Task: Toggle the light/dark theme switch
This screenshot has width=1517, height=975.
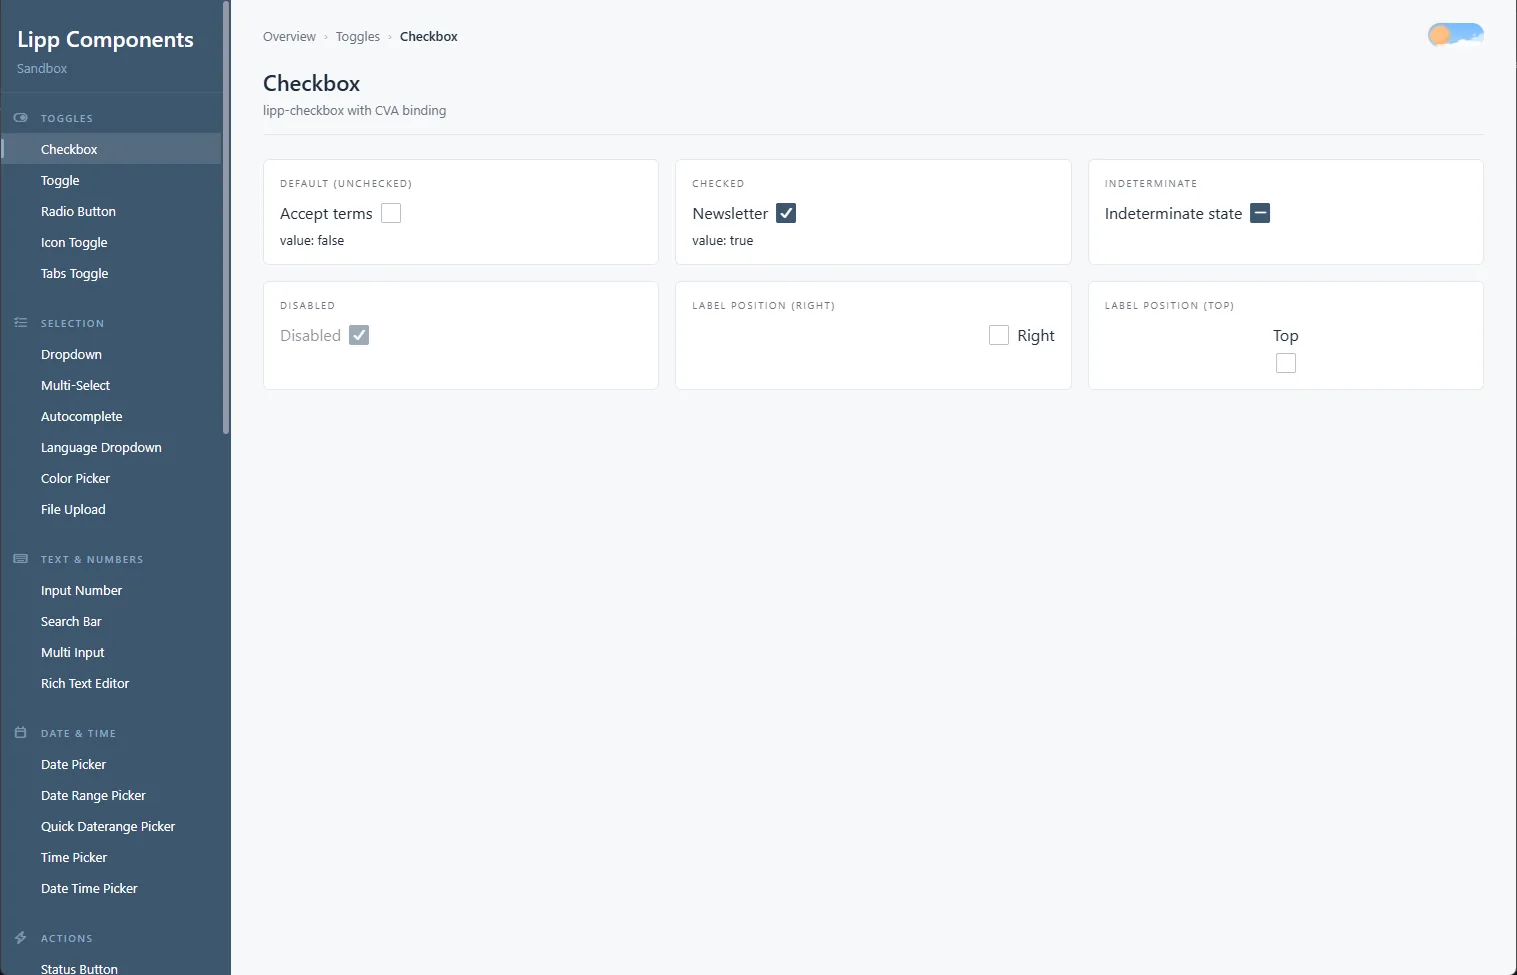Action: 1455,36
